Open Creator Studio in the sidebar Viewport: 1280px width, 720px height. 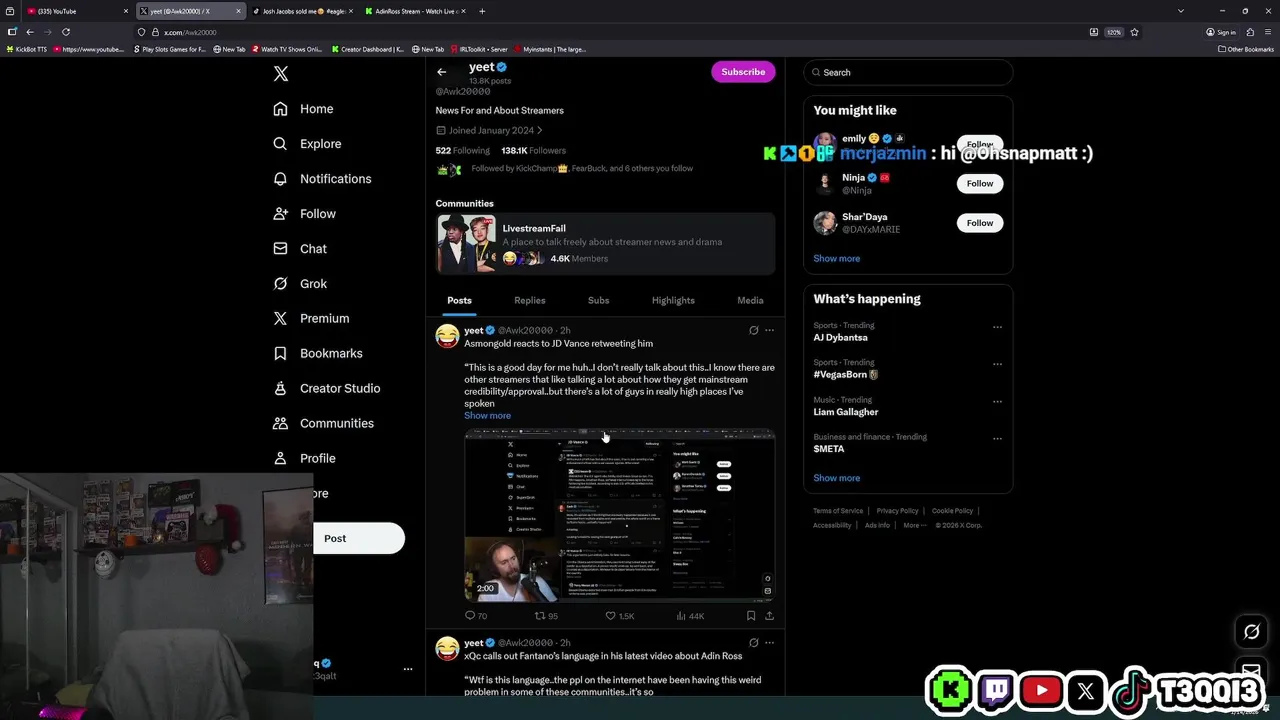click(x=326, y=389)
